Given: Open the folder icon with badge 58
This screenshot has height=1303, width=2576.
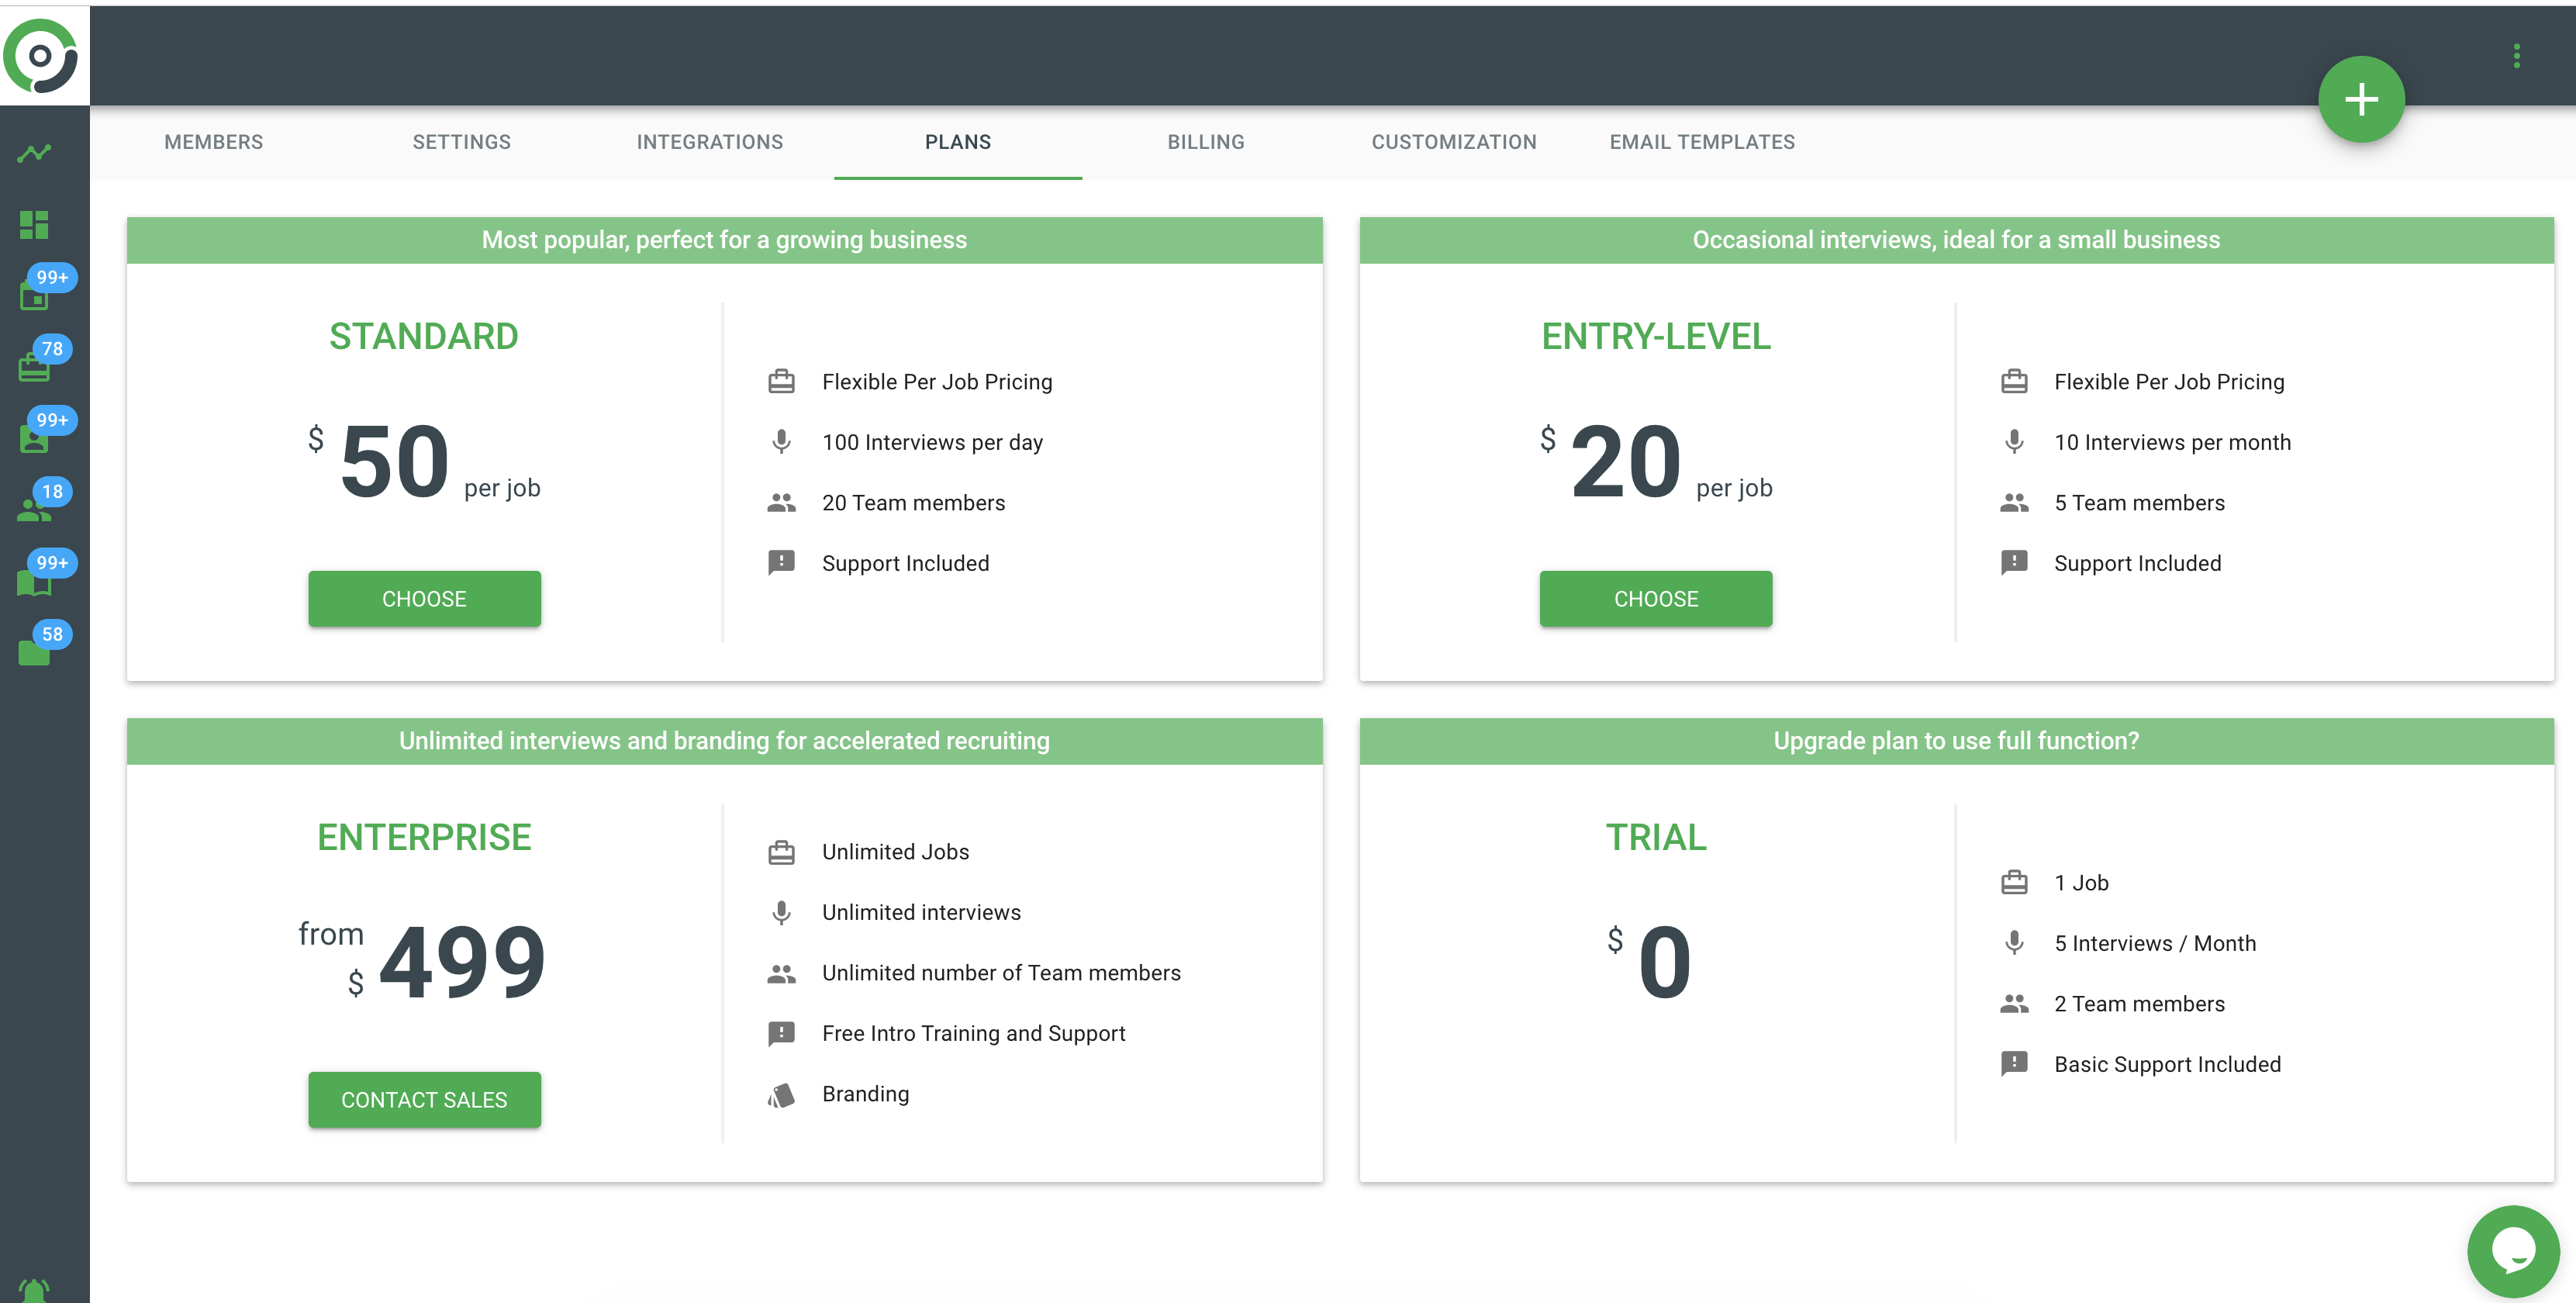Looking at the screenshot, I should (x=34, y=652).
